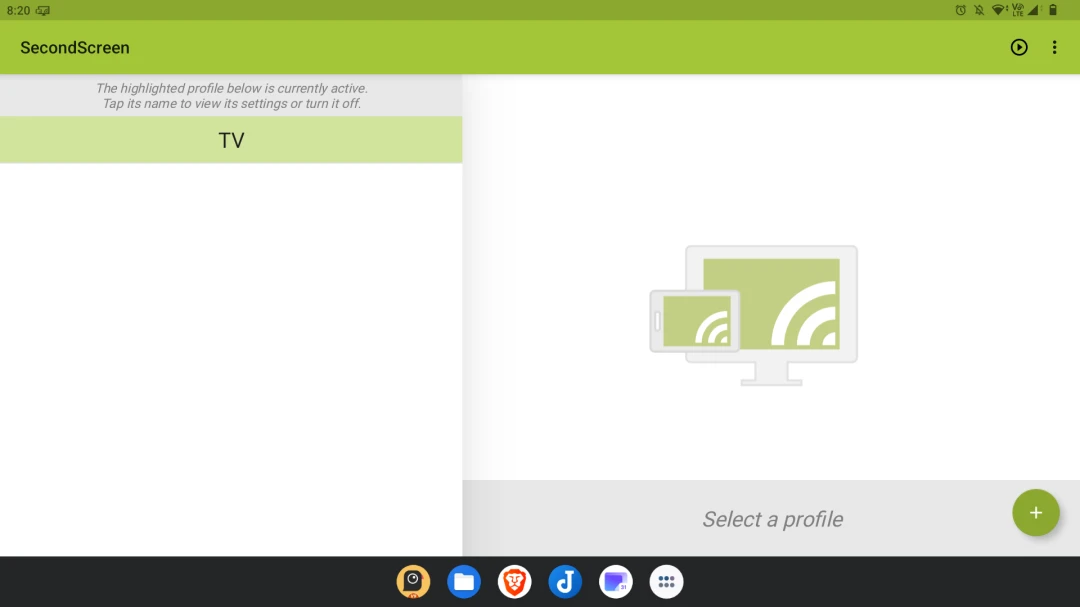Screen dimensions: 1080x607
Task: Launch Brave browser from the taskbar
Action: [515, 582]
